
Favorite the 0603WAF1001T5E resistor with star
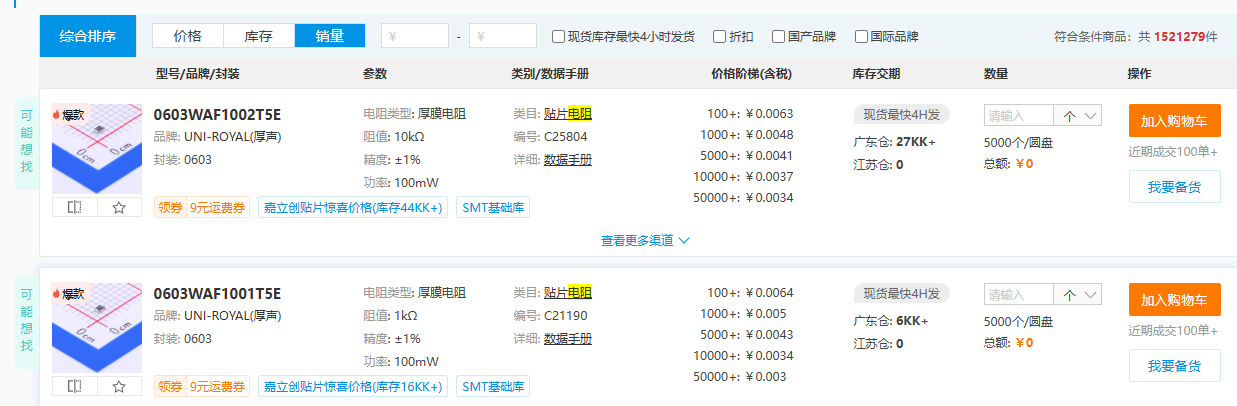point(119,386)
